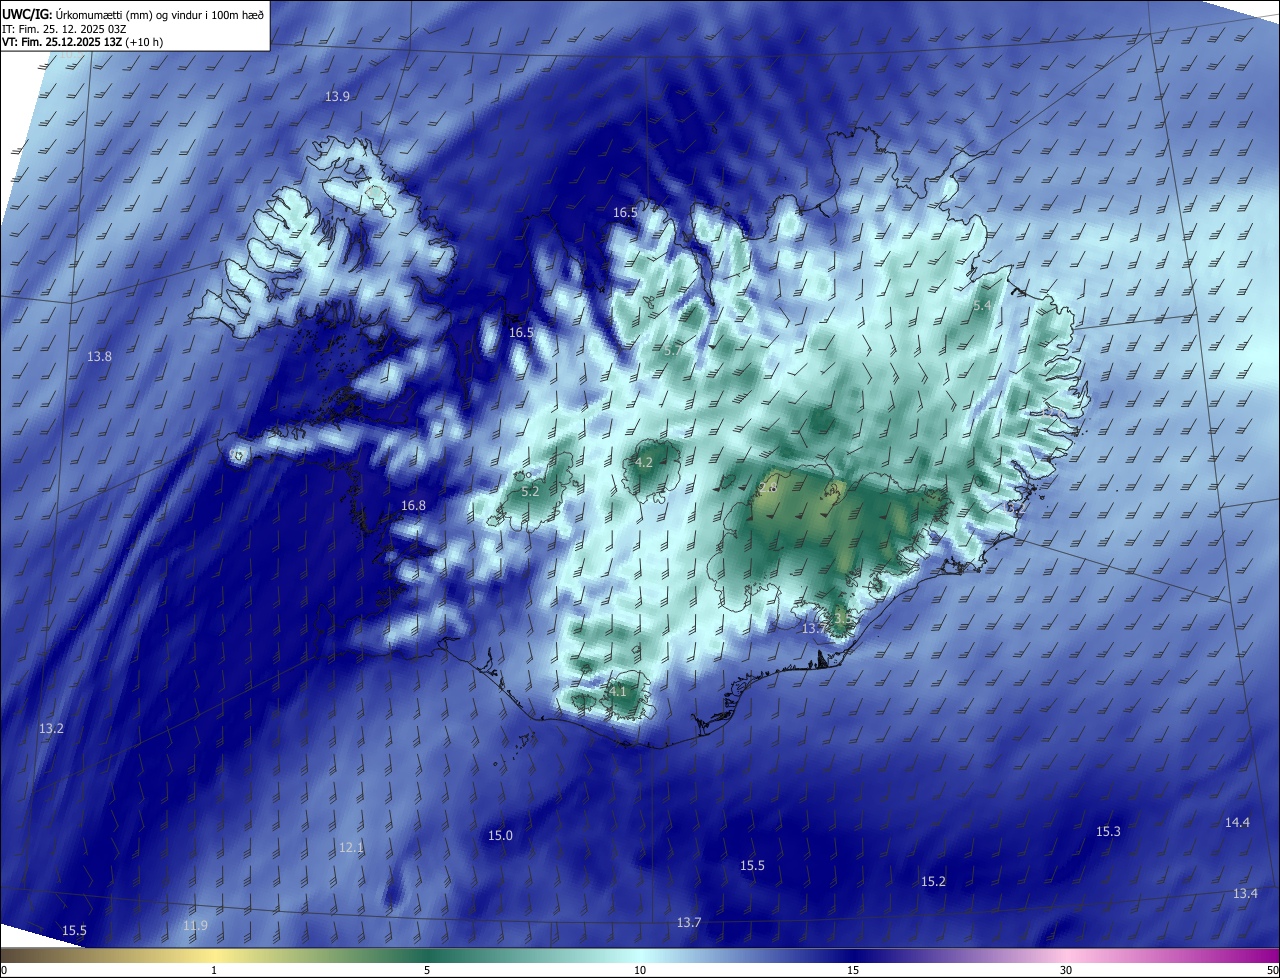Click the 13.2 value label
Viewport: 1280px width, 978px height.
51,729
